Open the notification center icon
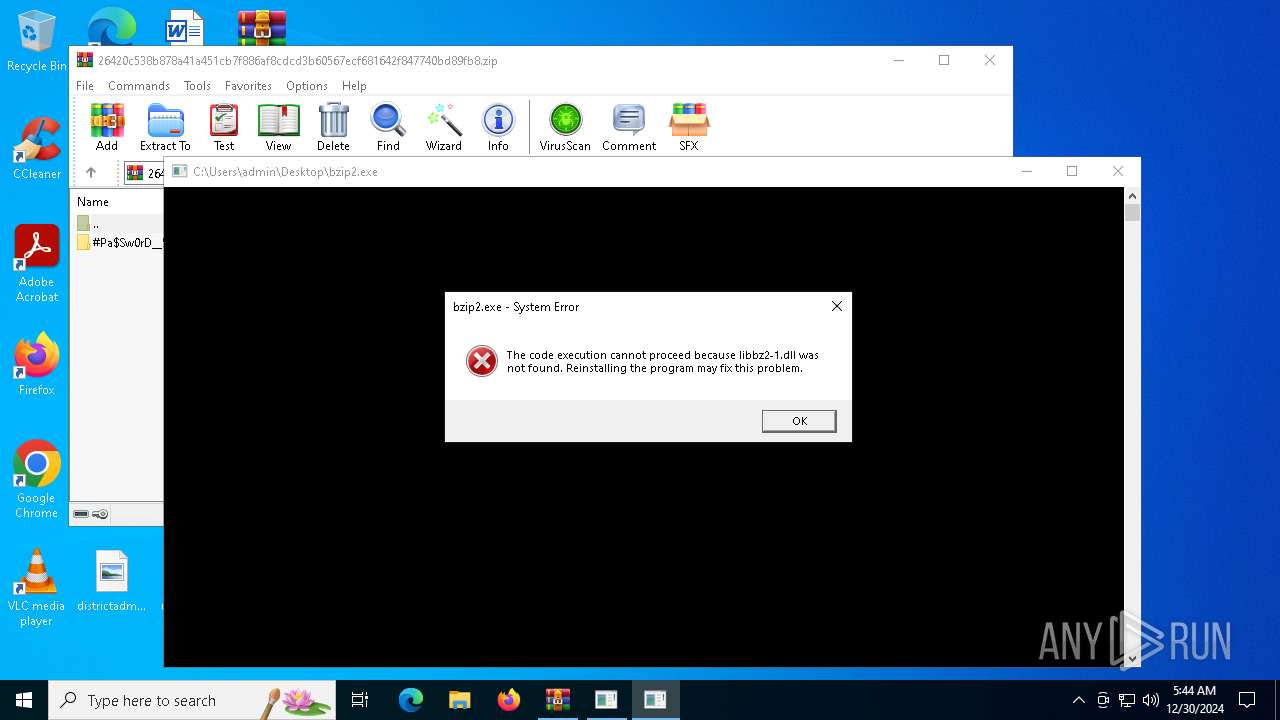Screen dimensions: 1280x720 1247,700
